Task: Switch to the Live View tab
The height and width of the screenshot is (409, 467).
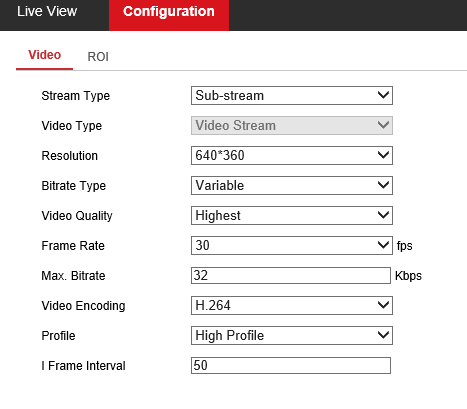Action: [x=47, y=12]
